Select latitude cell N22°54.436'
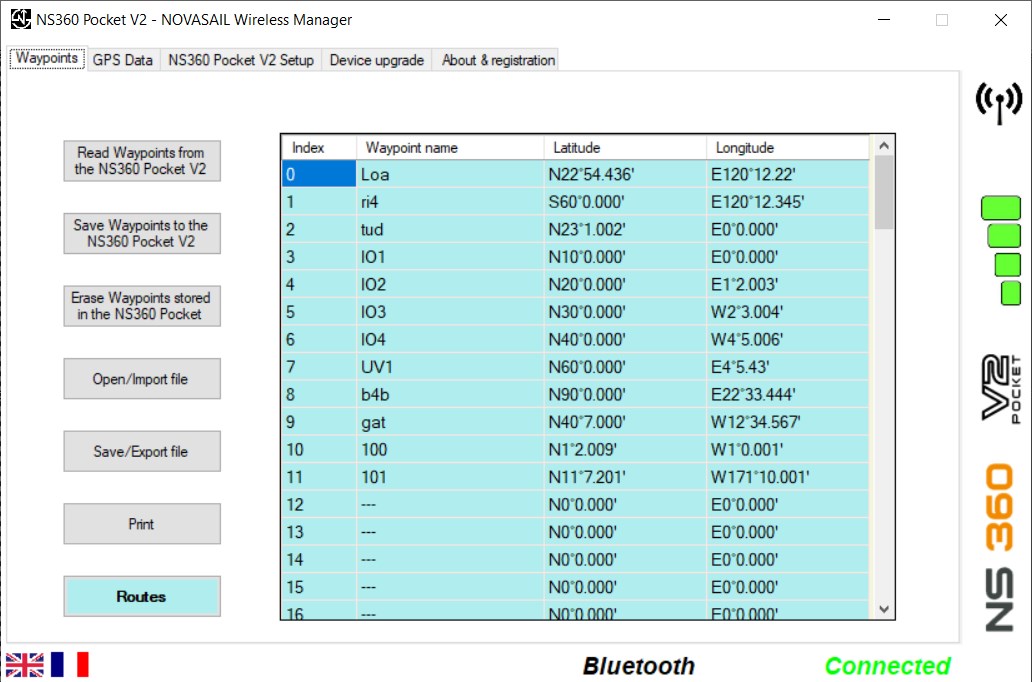The height and width of the screenshot is (682, 1032). (x=625, y=174)
